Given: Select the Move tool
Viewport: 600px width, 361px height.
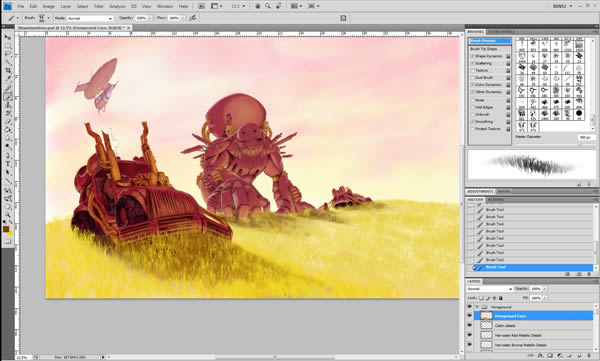Looking at the screenshot, I should pos(8,37).
